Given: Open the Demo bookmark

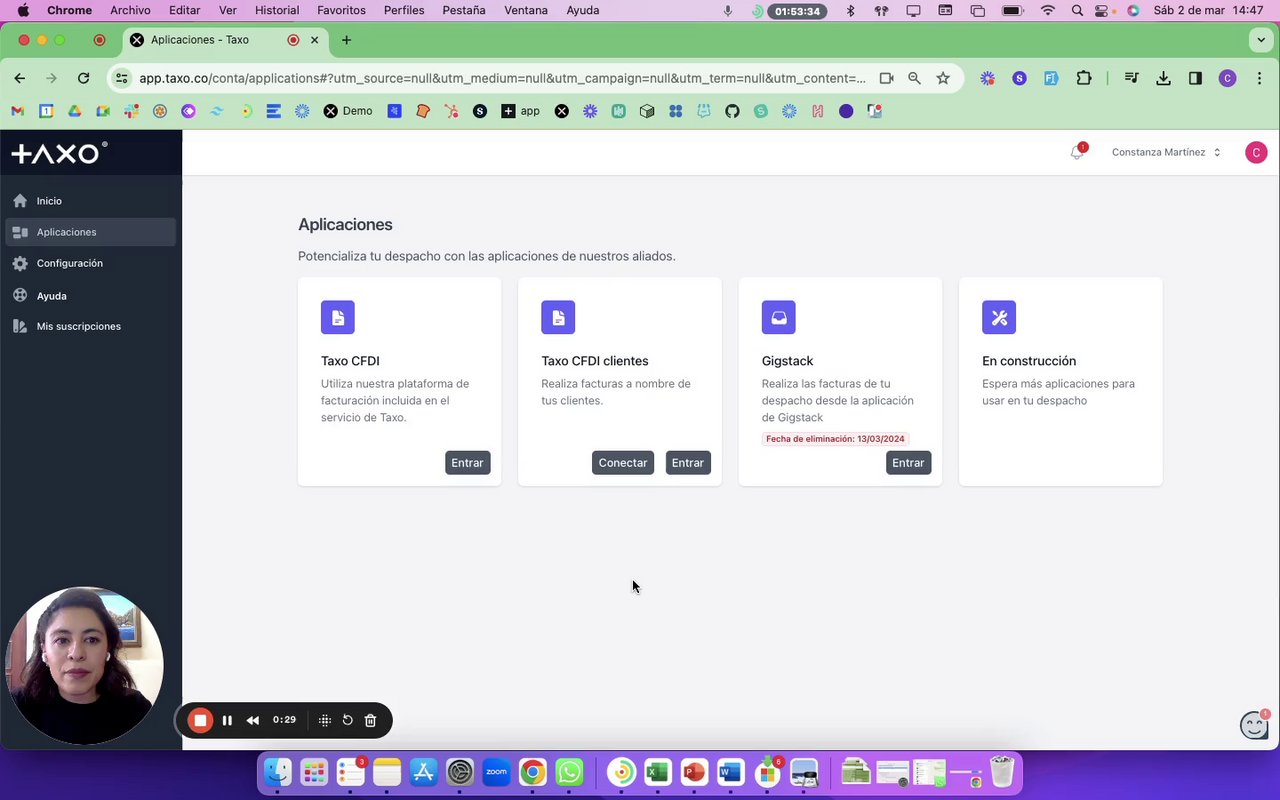Looking at the screenshot, I should click(x=348, y=111).
